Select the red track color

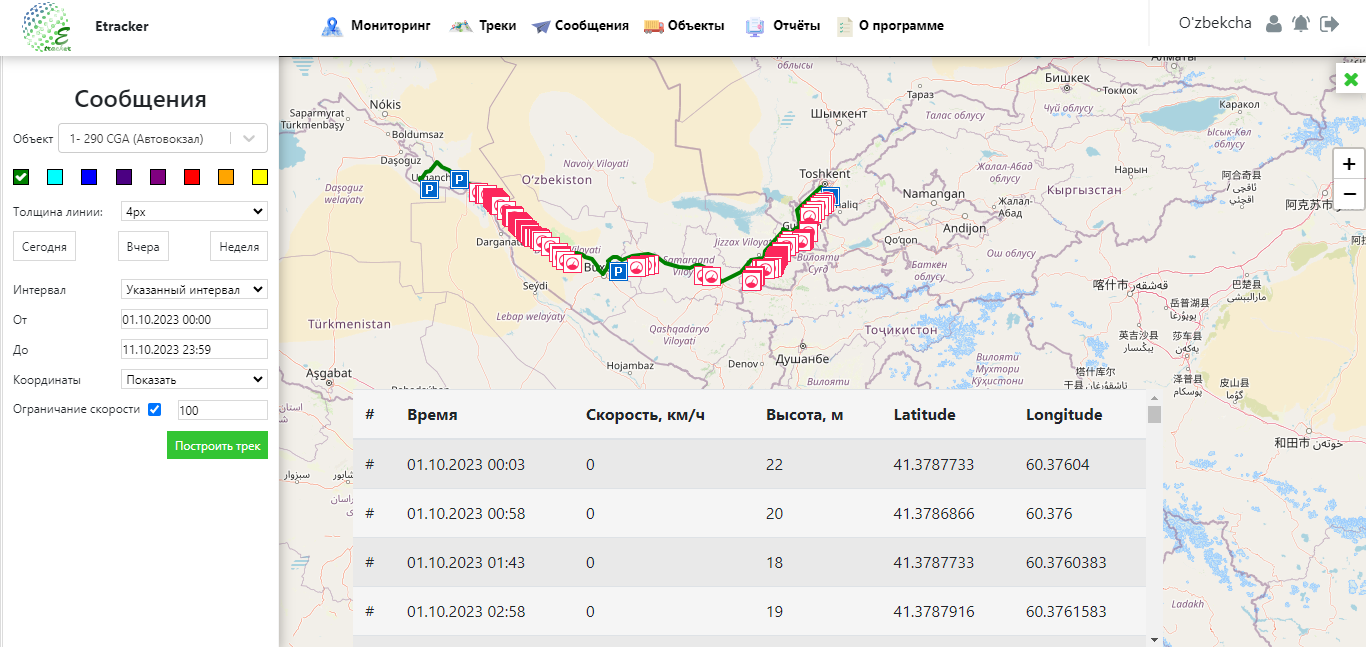(192, 177)
